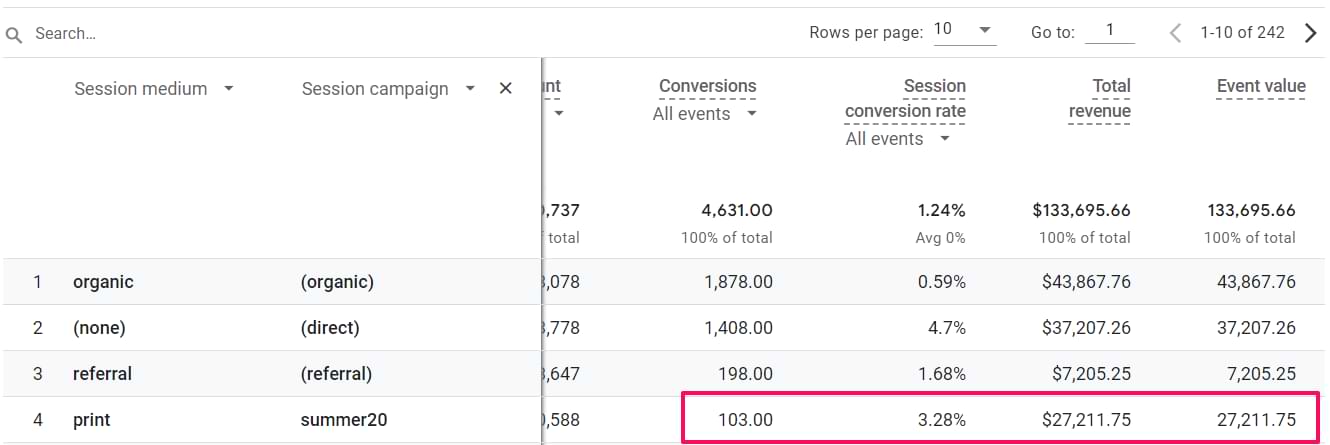Click the print medium row
This screenshot has width=1330, height=445.
(92, 420)
